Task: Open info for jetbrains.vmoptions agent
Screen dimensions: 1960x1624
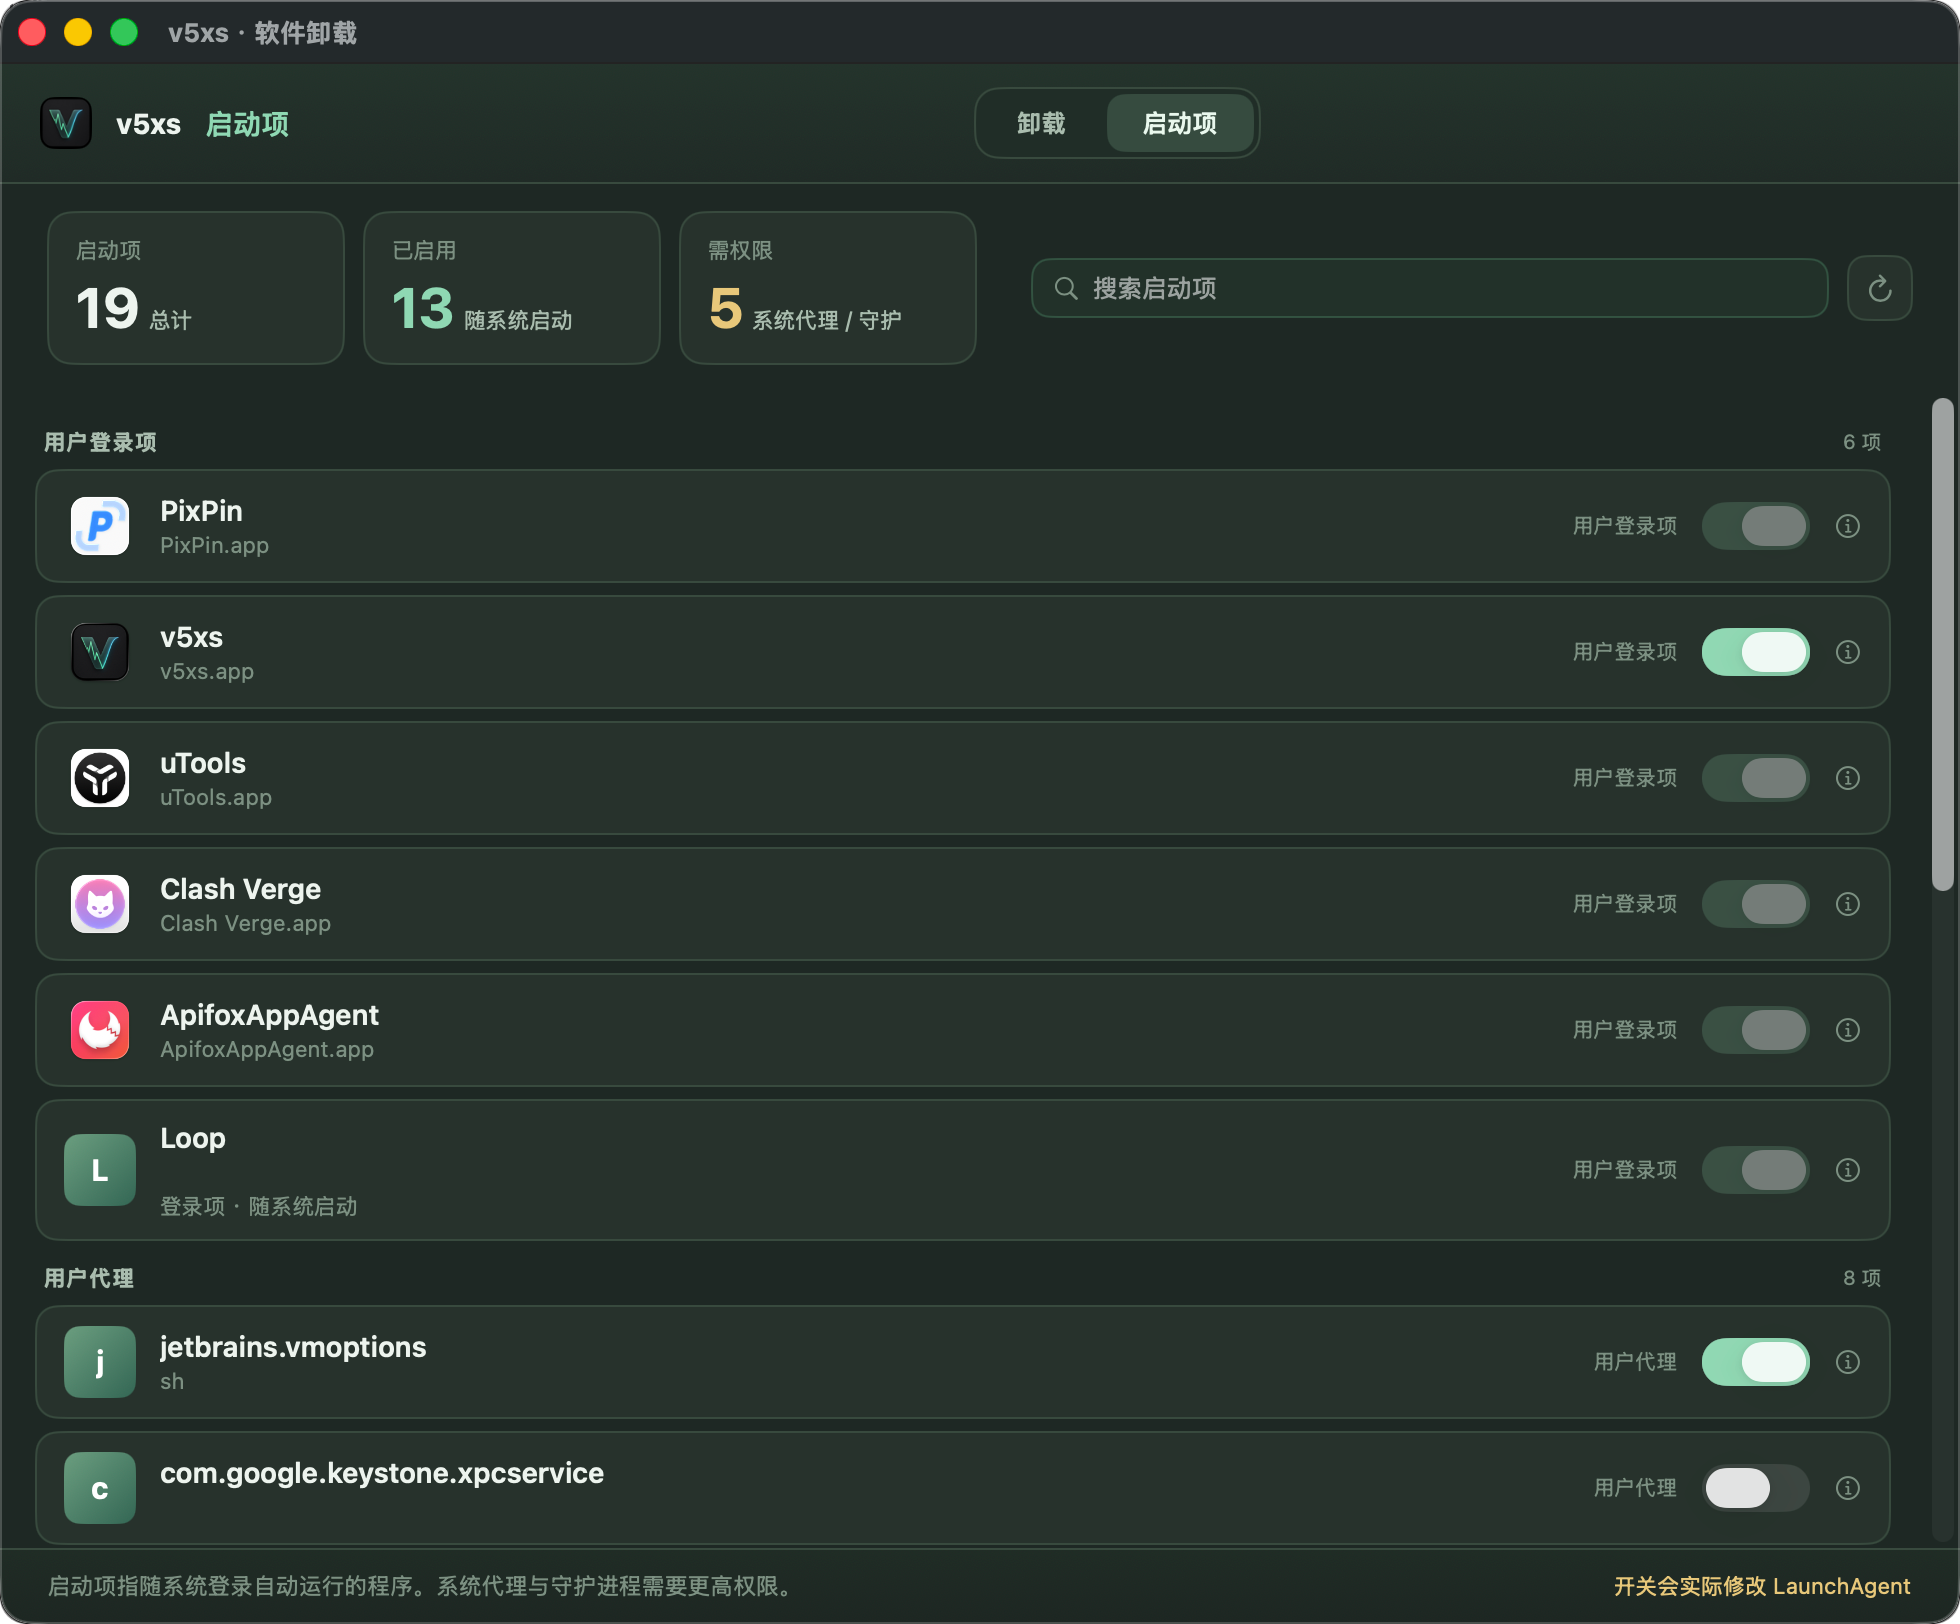Action: pos(1847,1362)
